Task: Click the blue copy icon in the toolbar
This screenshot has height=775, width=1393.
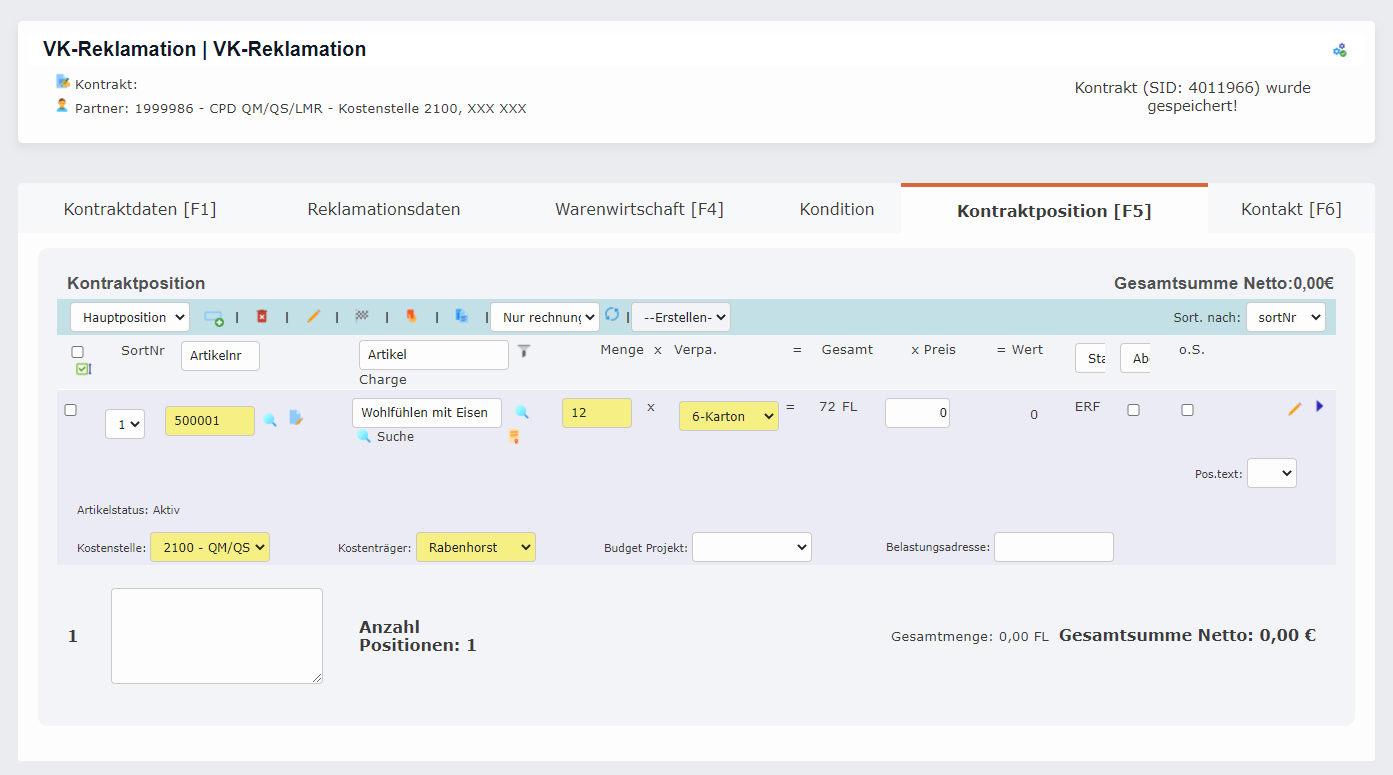Action: (461, 316)
